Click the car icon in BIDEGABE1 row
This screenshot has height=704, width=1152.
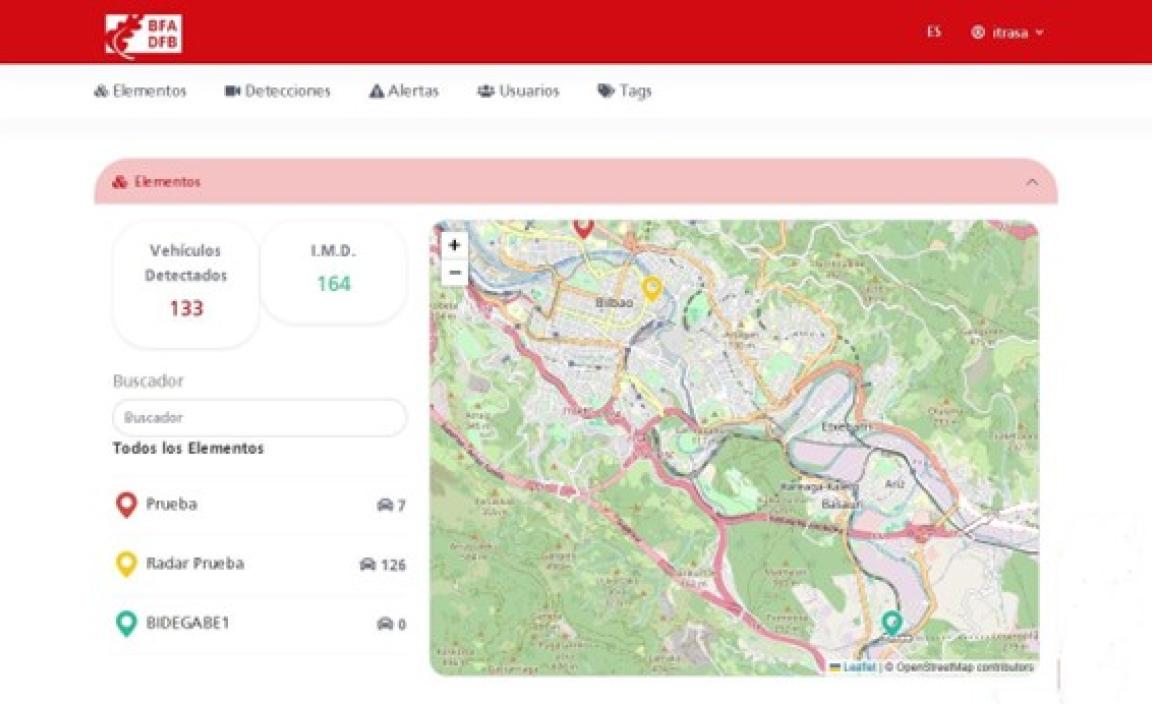tap(385, 624)
